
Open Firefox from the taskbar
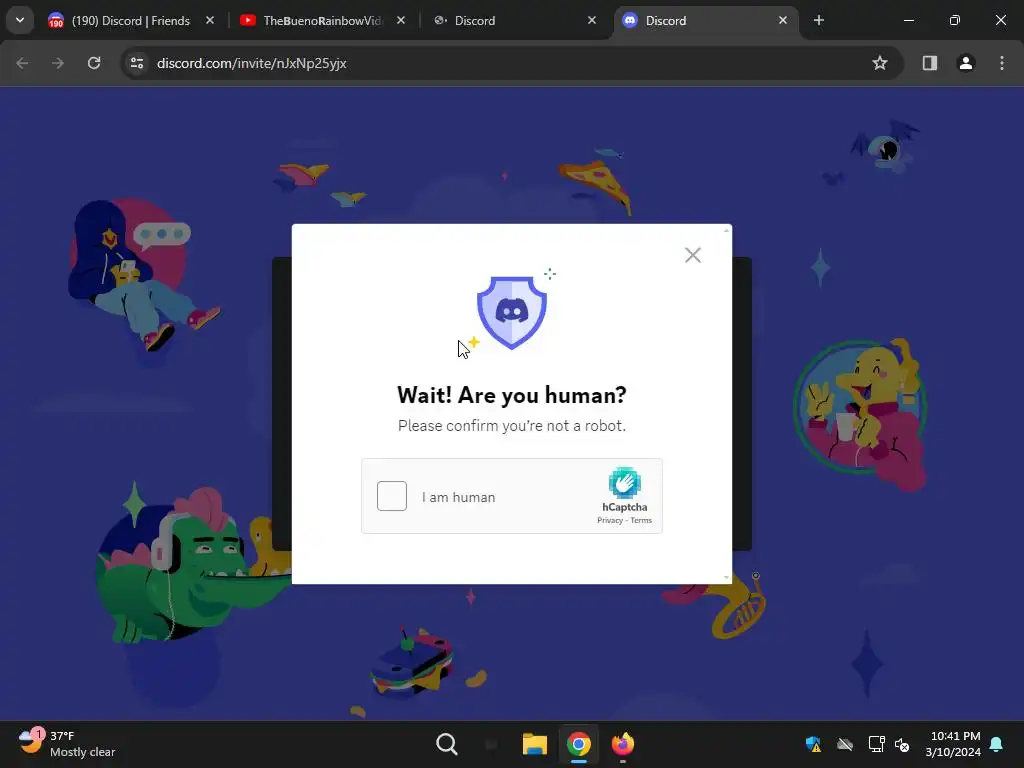coord(622,744)
